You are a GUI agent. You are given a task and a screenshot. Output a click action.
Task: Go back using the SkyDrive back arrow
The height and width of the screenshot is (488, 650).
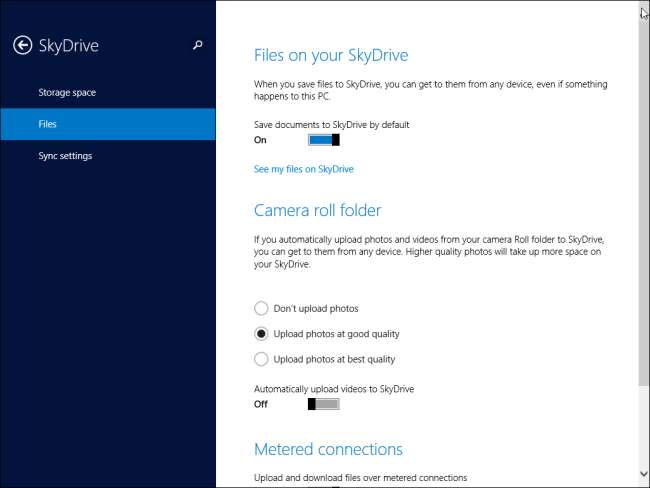22,45
